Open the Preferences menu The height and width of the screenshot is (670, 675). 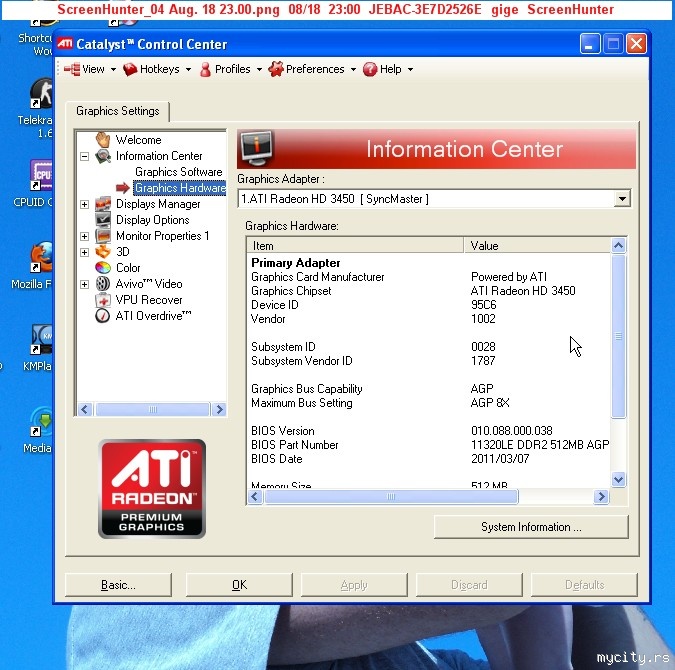point(315,69)
